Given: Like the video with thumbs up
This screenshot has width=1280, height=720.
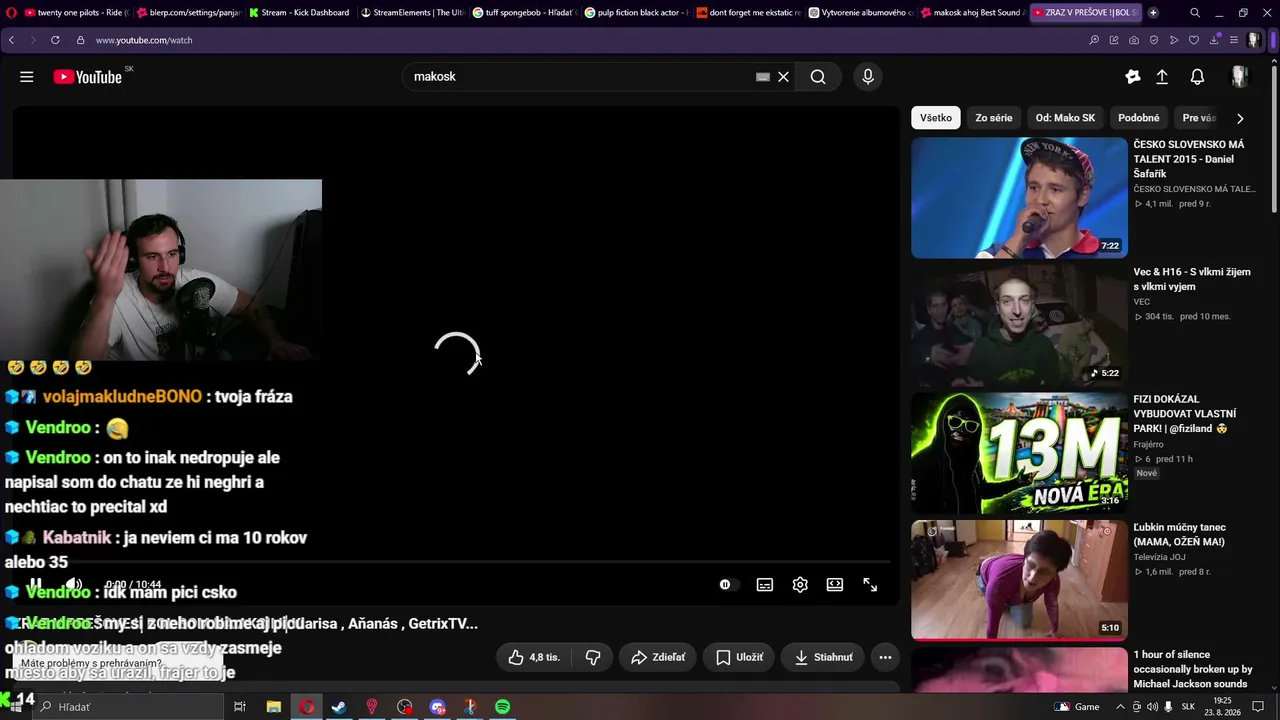Looking at the screenshot, I should click(533, 657).
